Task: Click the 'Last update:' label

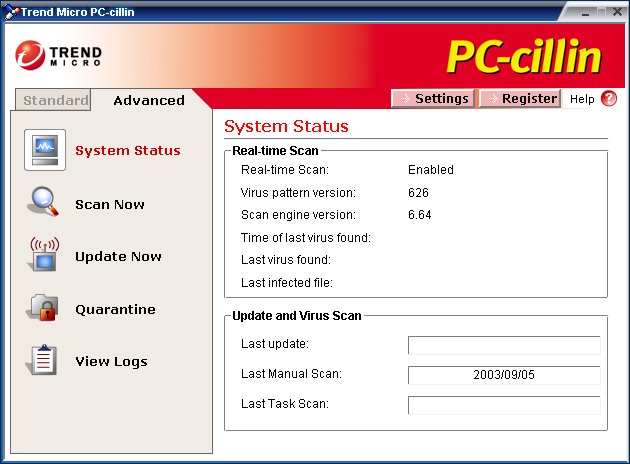Action: (275, 344)
